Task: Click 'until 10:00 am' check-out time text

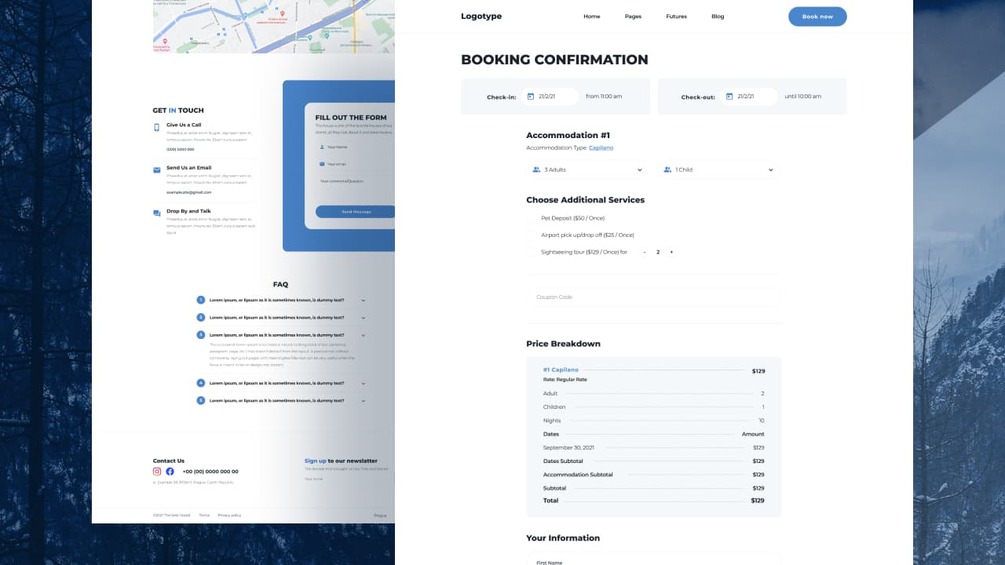Action: (802, 97)
